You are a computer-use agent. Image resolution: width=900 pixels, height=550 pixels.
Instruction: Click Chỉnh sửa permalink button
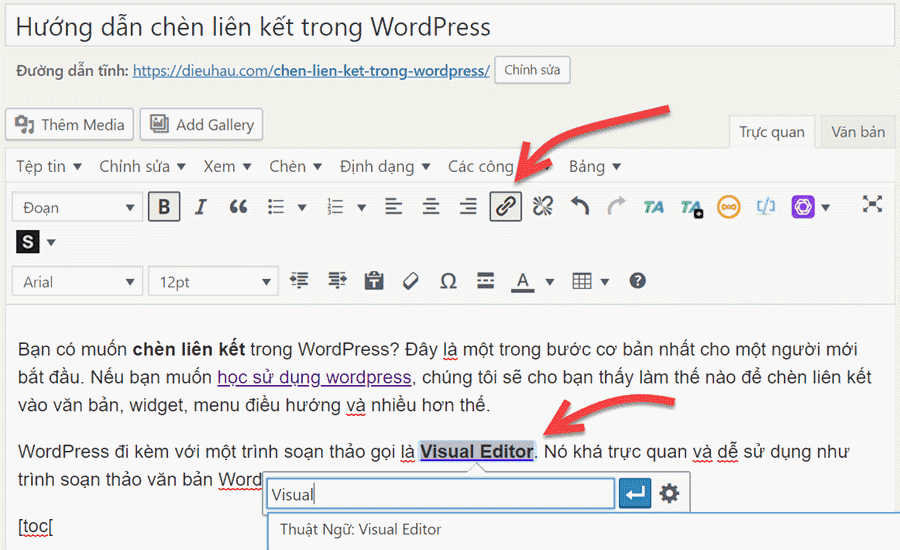click(x=532, y=70)
